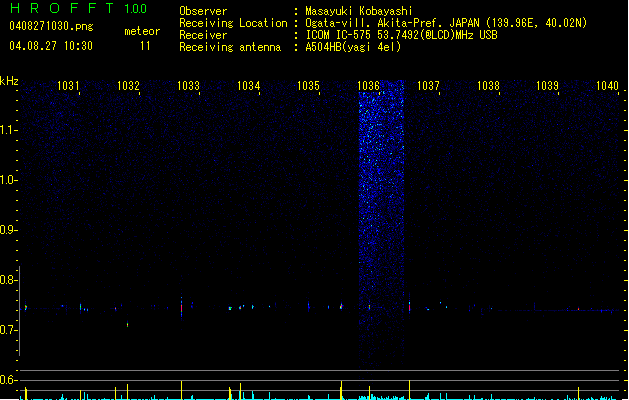Select the meteor count value 11

point(145,46)
